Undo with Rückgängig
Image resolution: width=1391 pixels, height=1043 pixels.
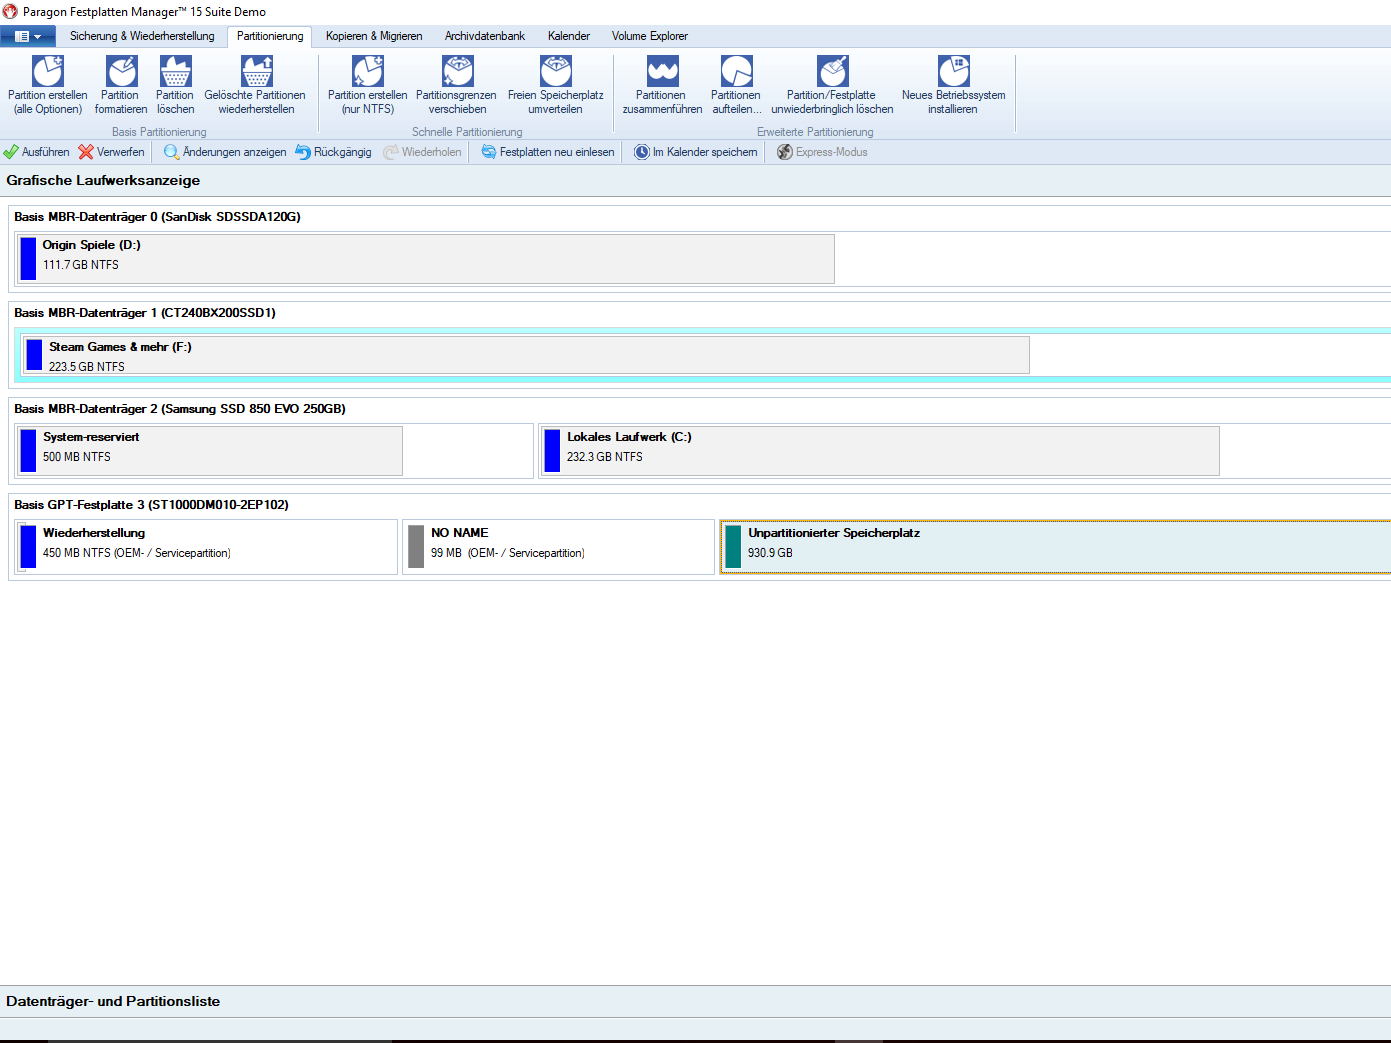[333, 152]
